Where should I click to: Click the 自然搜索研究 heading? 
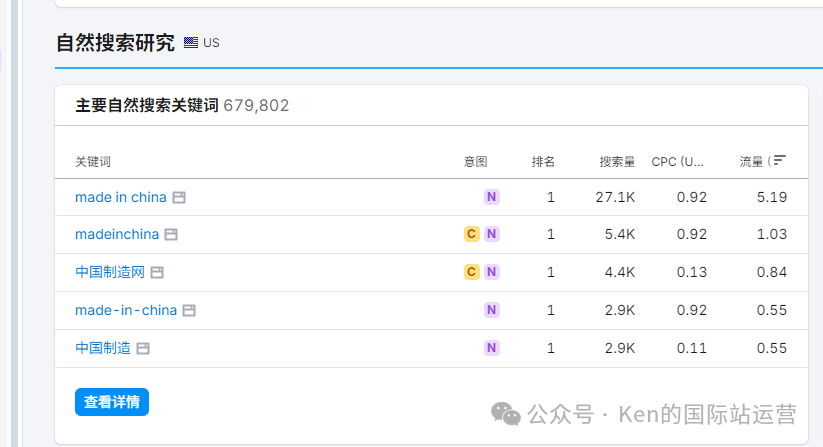coord(115,42)
